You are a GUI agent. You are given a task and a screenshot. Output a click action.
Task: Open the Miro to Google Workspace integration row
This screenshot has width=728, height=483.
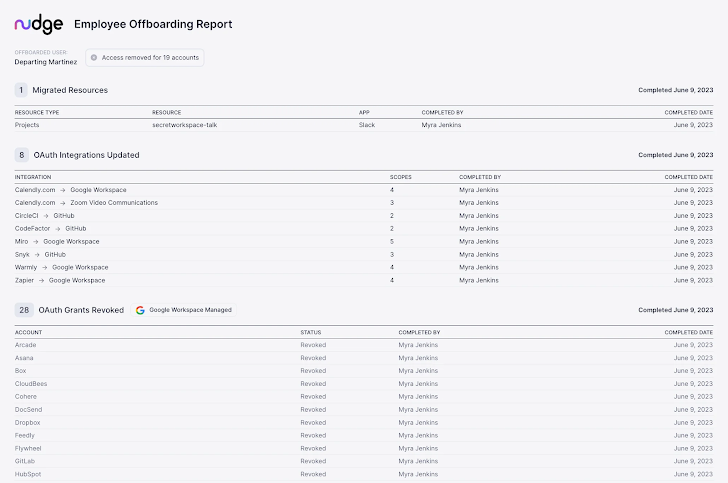57,241
